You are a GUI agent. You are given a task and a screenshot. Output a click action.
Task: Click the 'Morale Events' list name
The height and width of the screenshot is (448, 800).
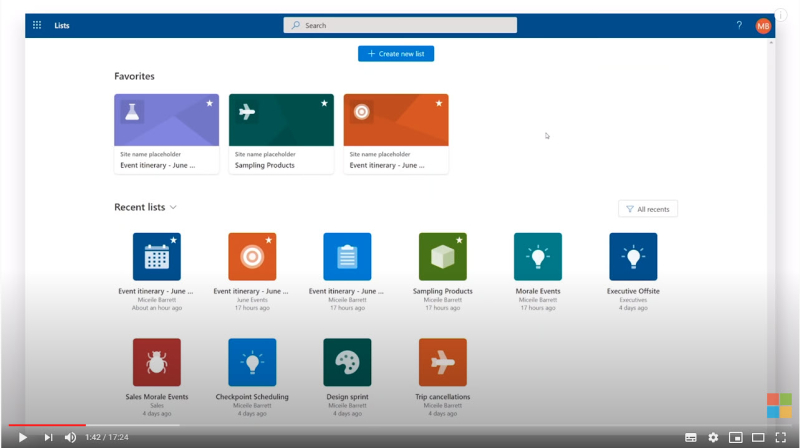tap(538, 291)
